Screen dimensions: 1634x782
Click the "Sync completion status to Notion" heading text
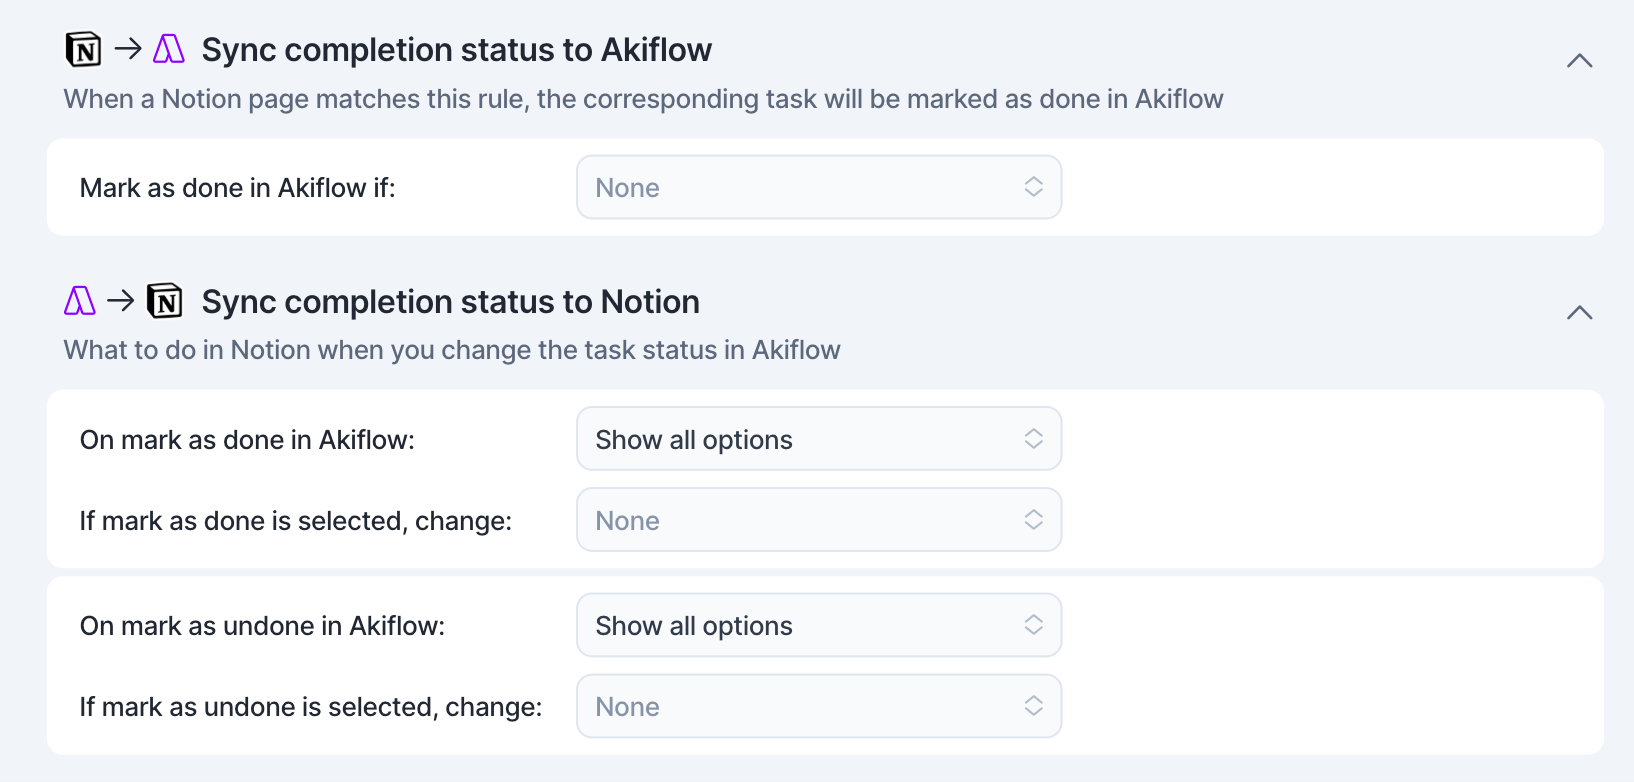450,302
